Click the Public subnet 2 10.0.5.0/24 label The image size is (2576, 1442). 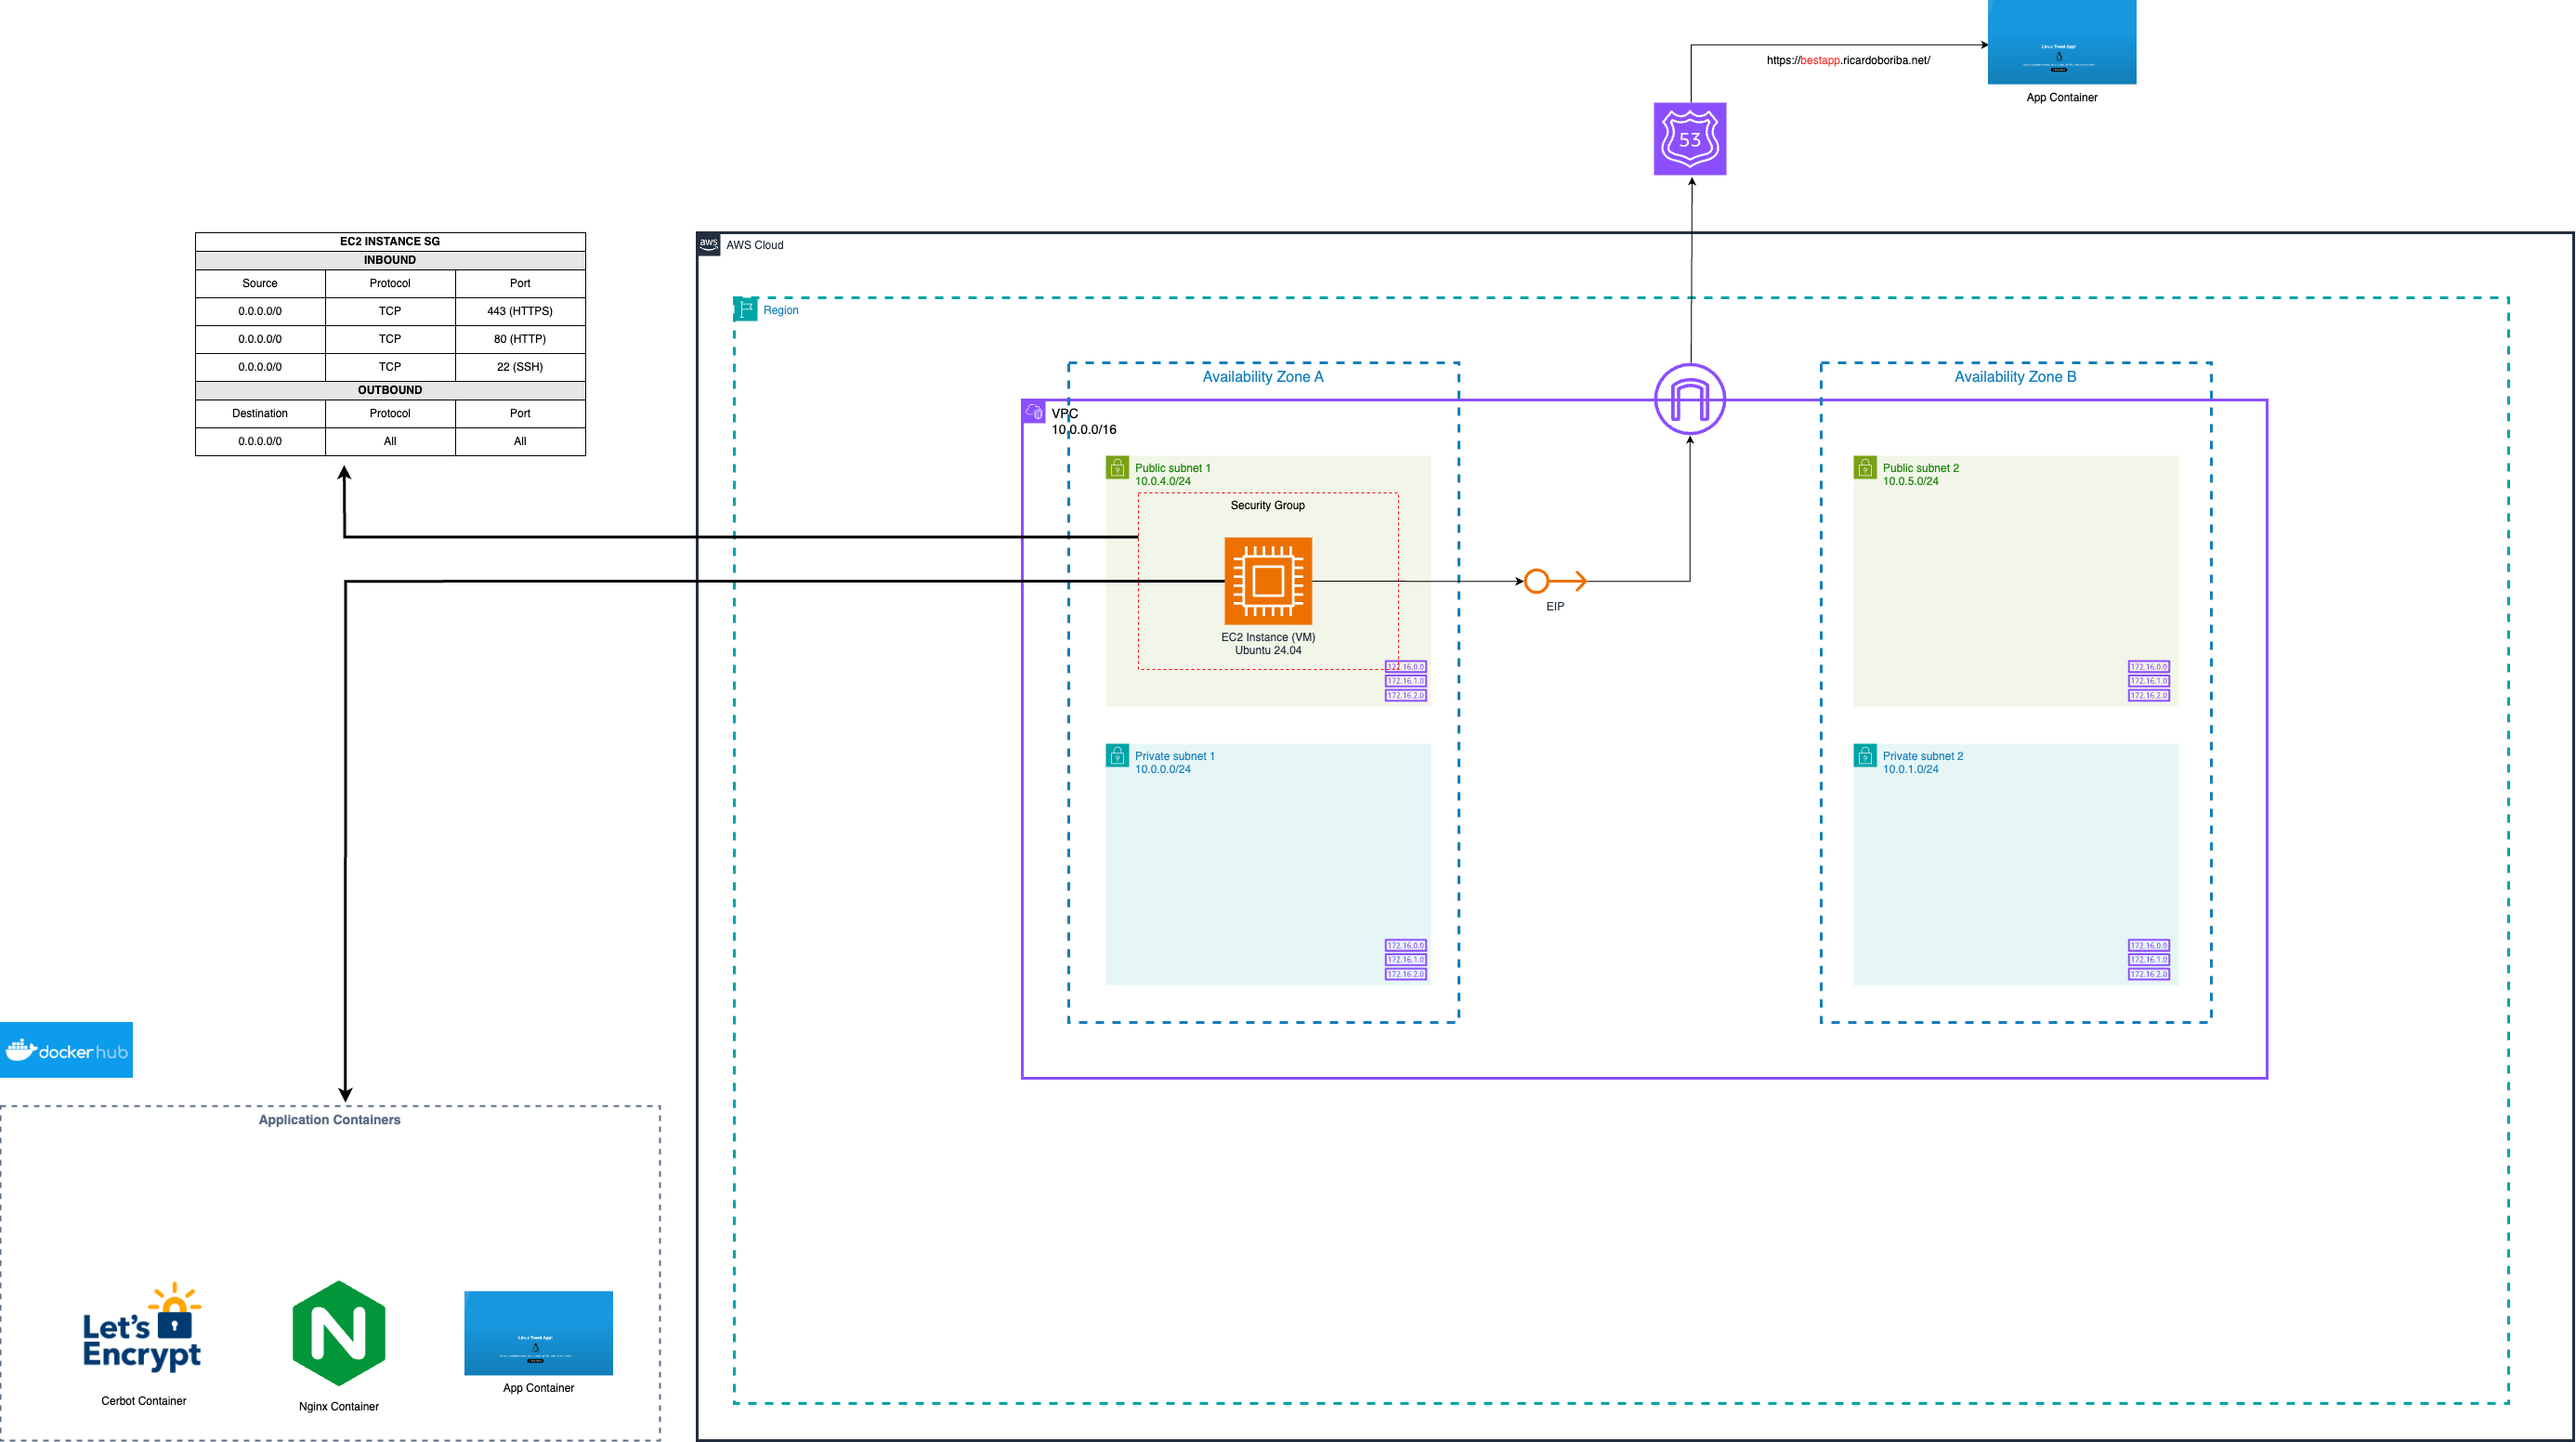1921,474
